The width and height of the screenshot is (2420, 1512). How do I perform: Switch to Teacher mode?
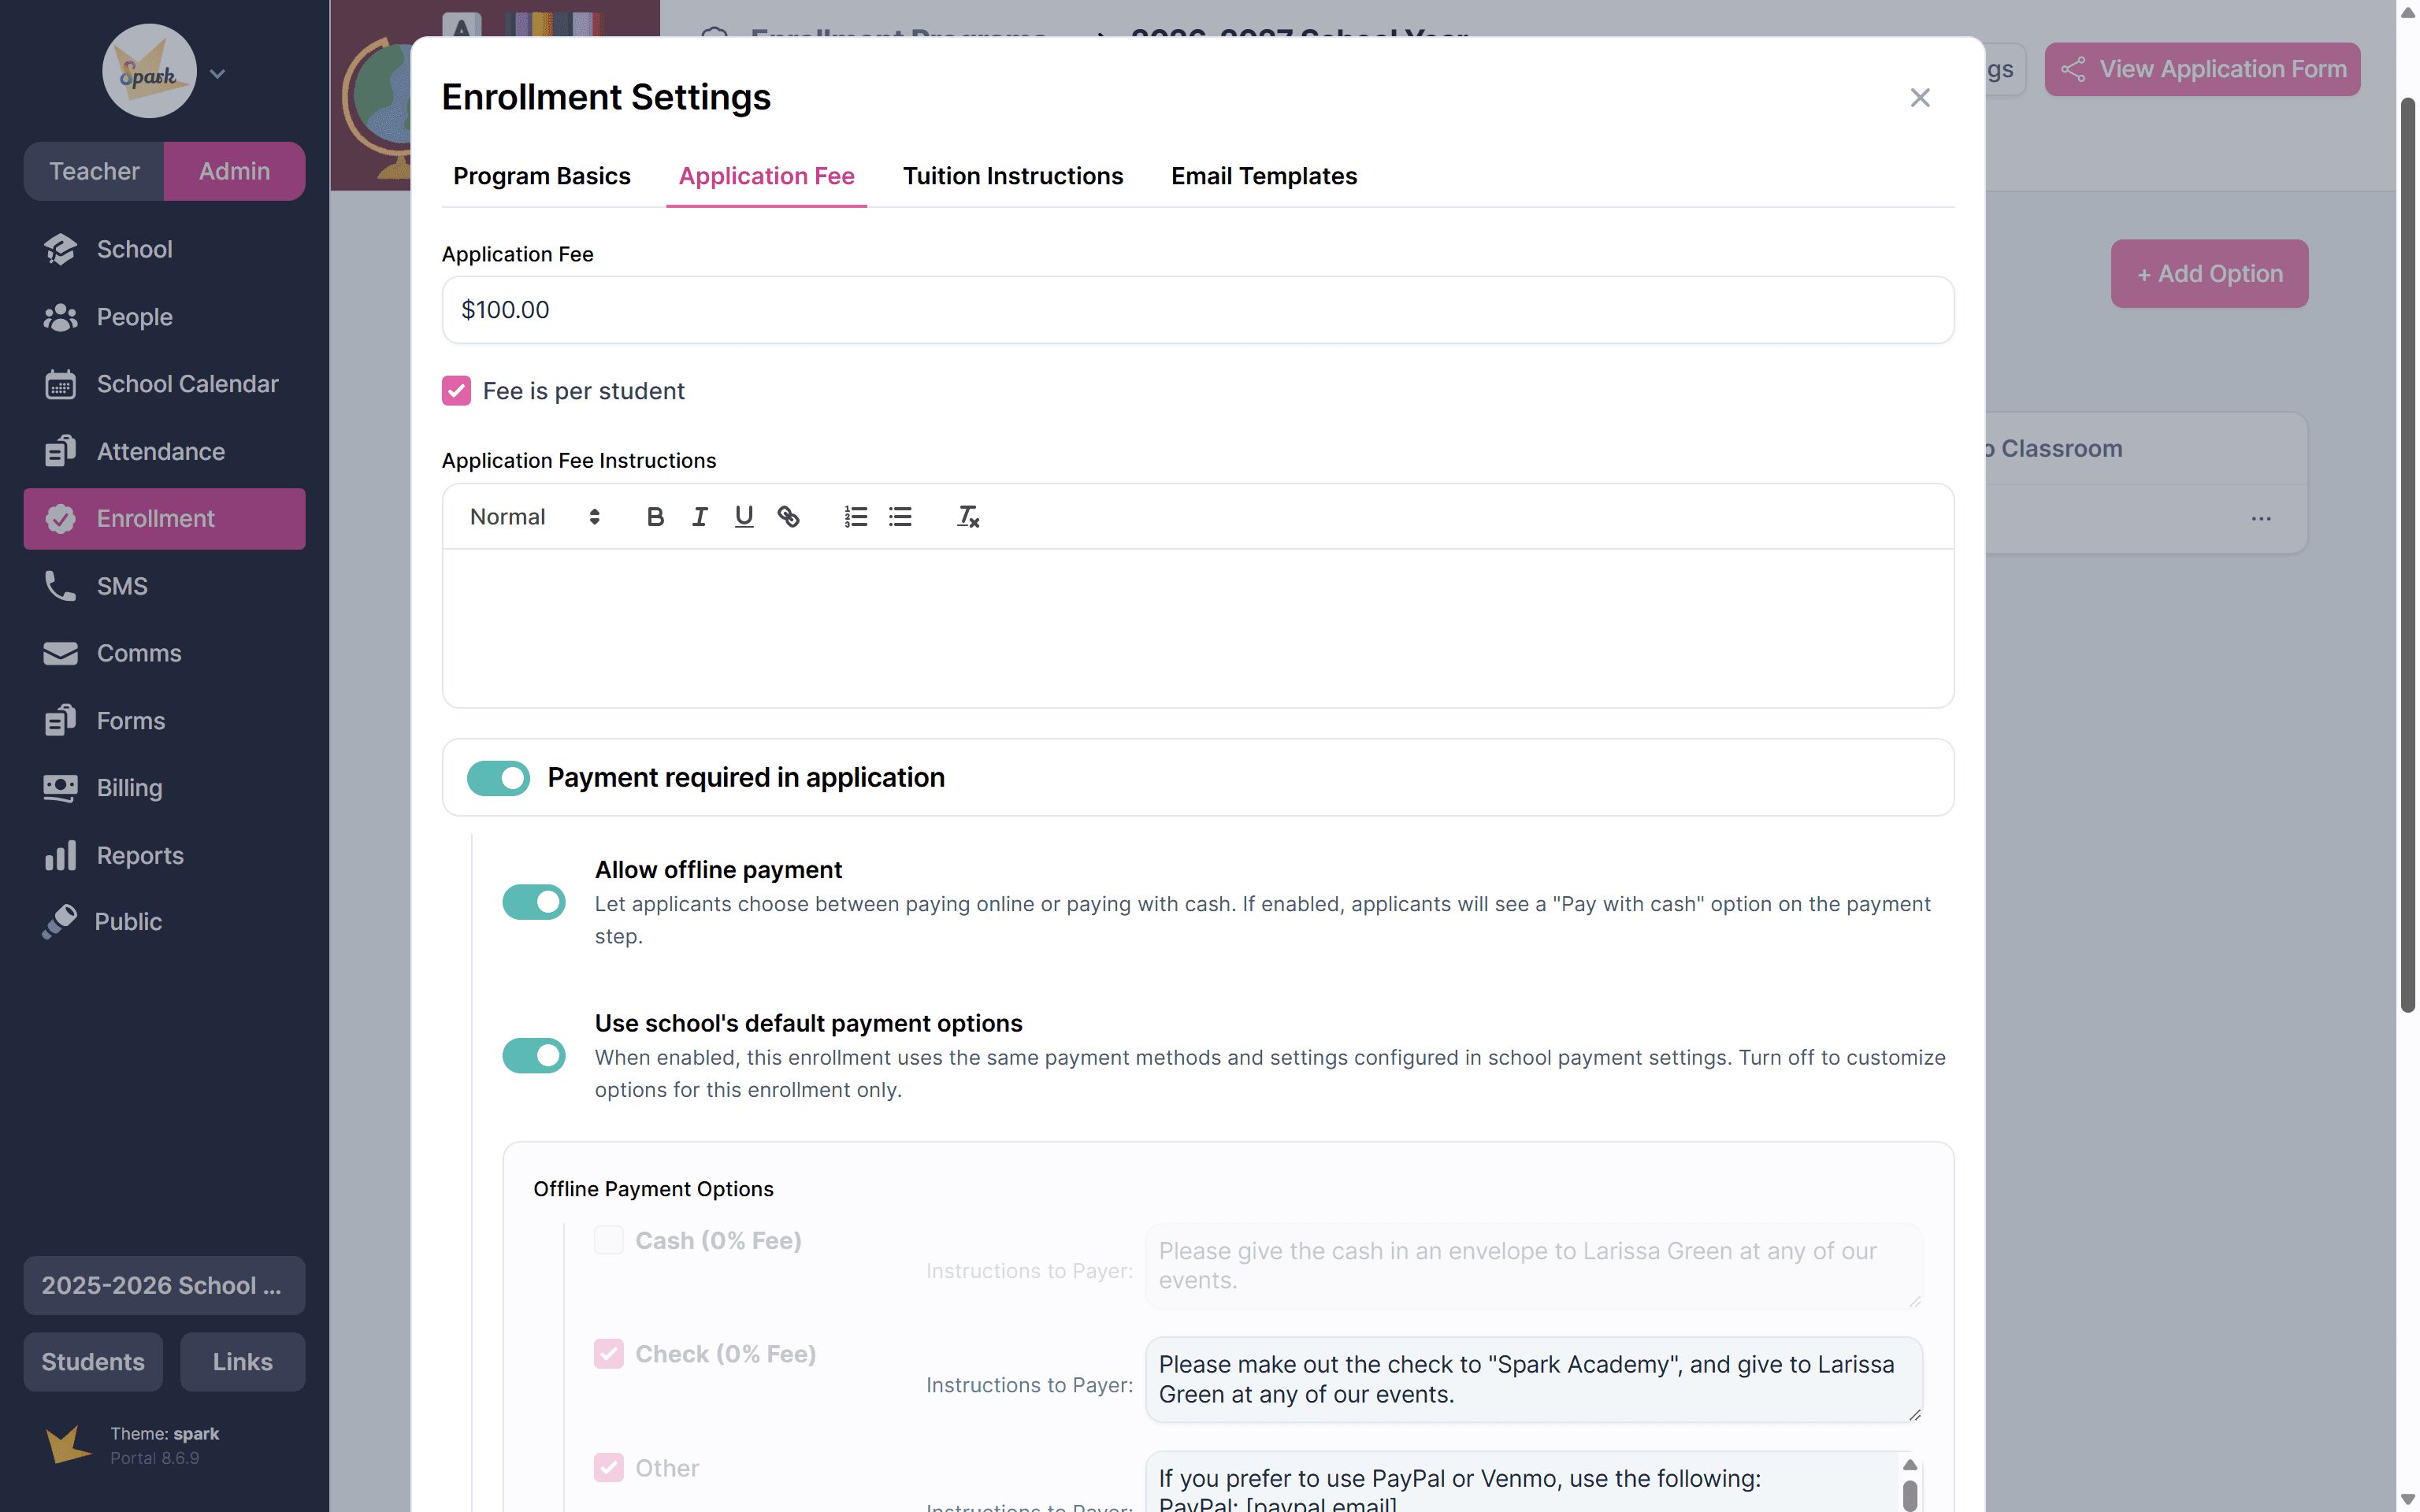[x=94, y=171]
